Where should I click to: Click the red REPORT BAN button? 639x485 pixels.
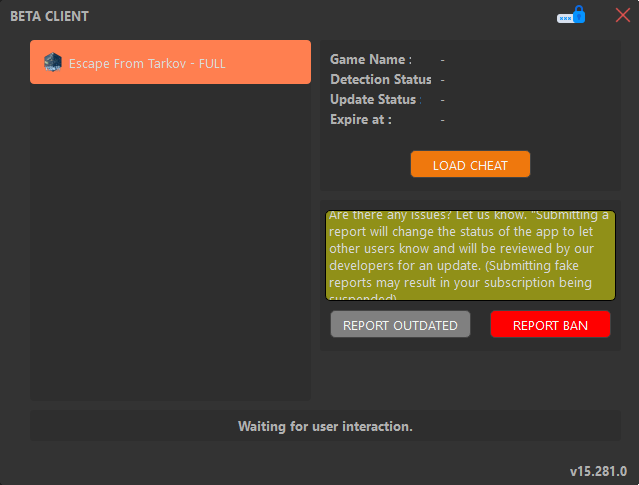(x=550, y=325)
